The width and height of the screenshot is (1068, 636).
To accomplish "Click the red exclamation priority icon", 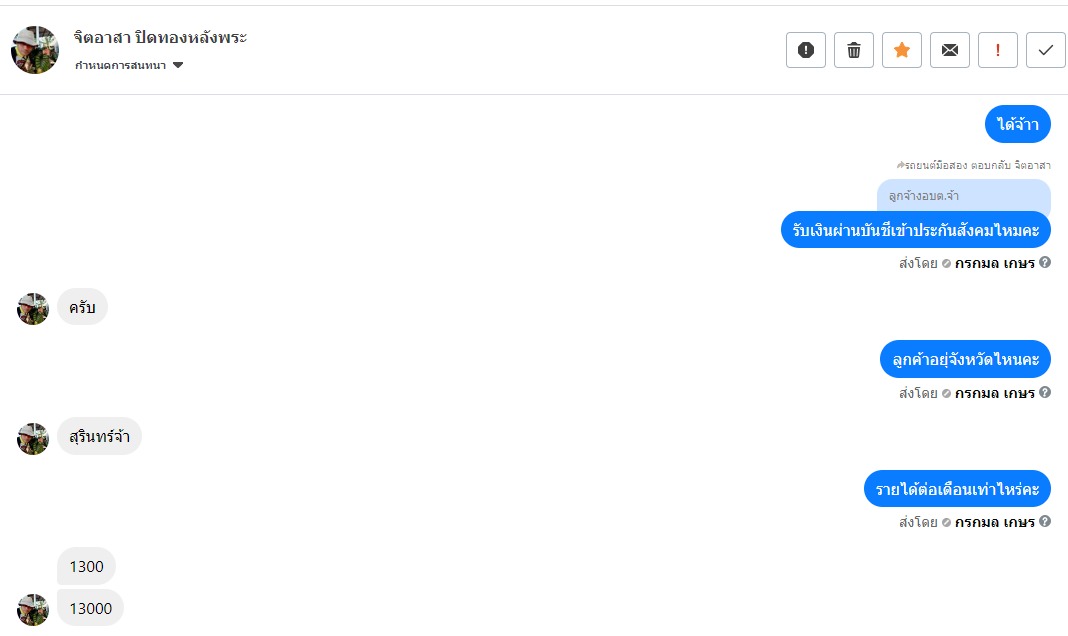I will [997, 50].
